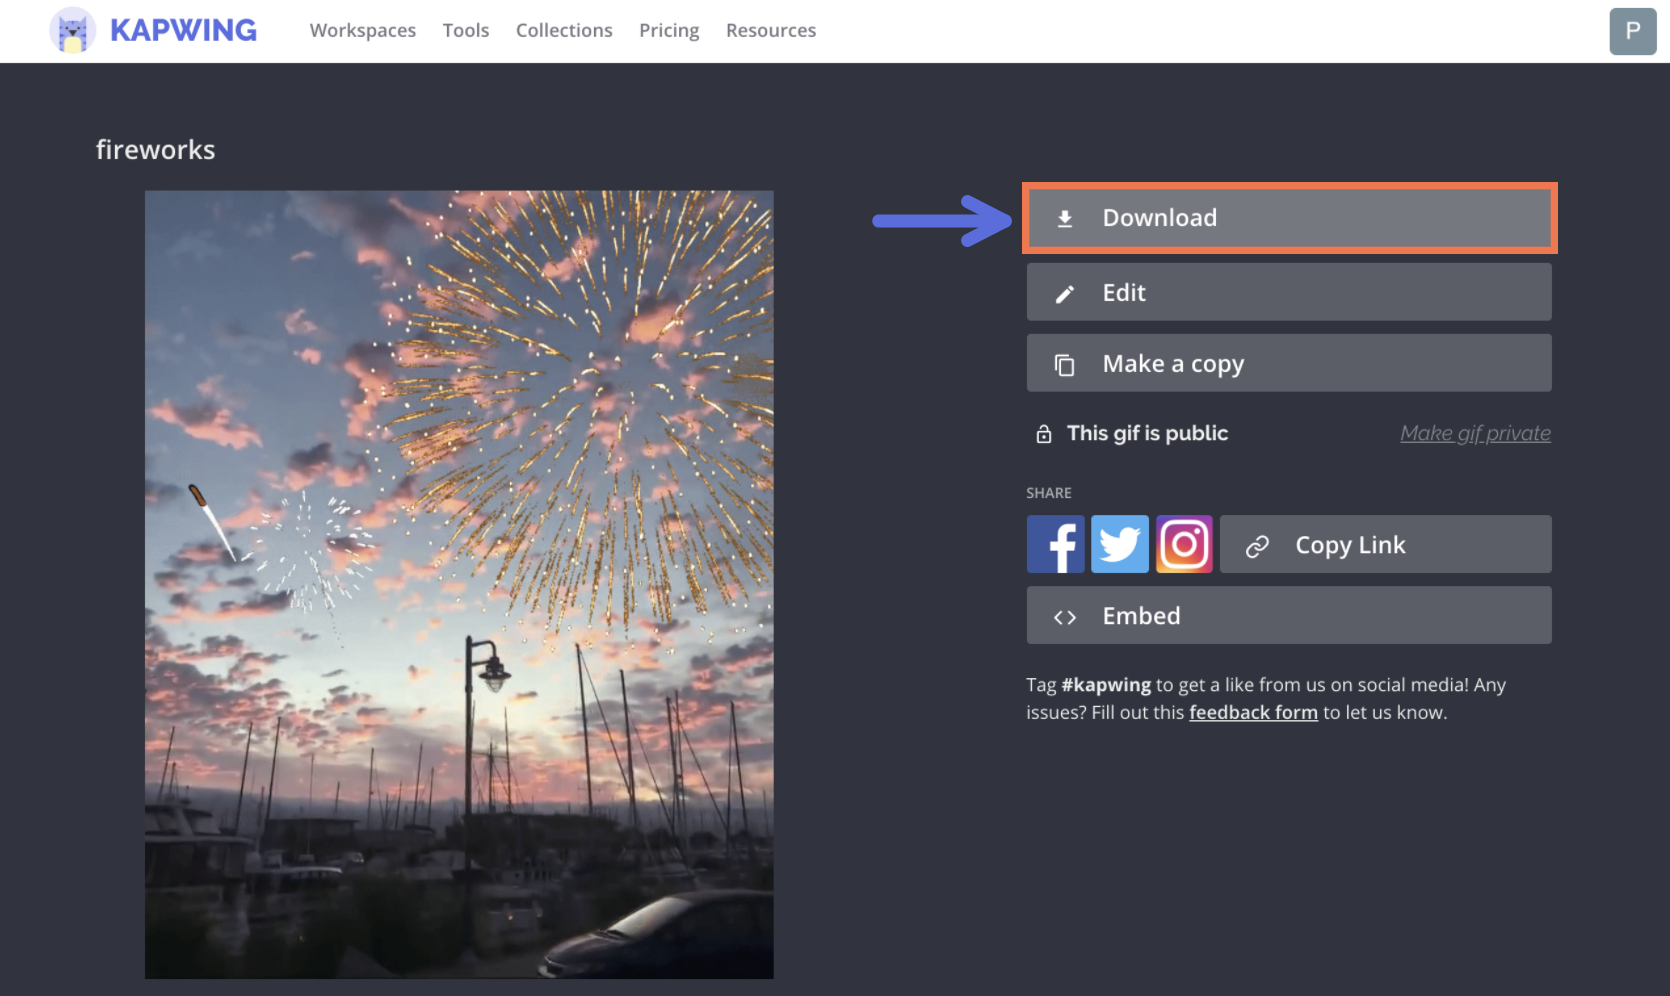Click the code brackets icon on Embed
The height and width of the screenshot is (996, 1670).
pyautogui.click(x=1065, y=616)
